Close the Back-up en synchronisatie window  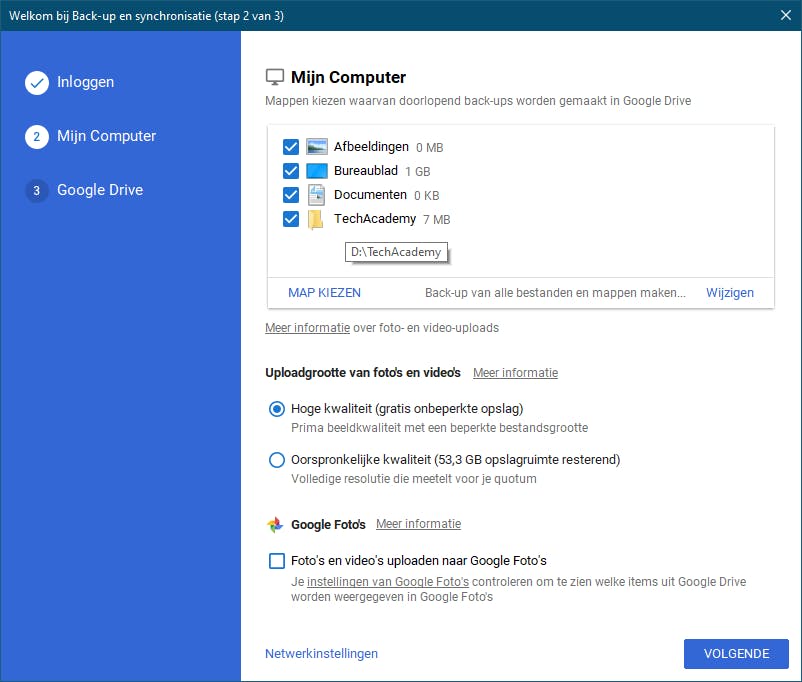point(786,15)
